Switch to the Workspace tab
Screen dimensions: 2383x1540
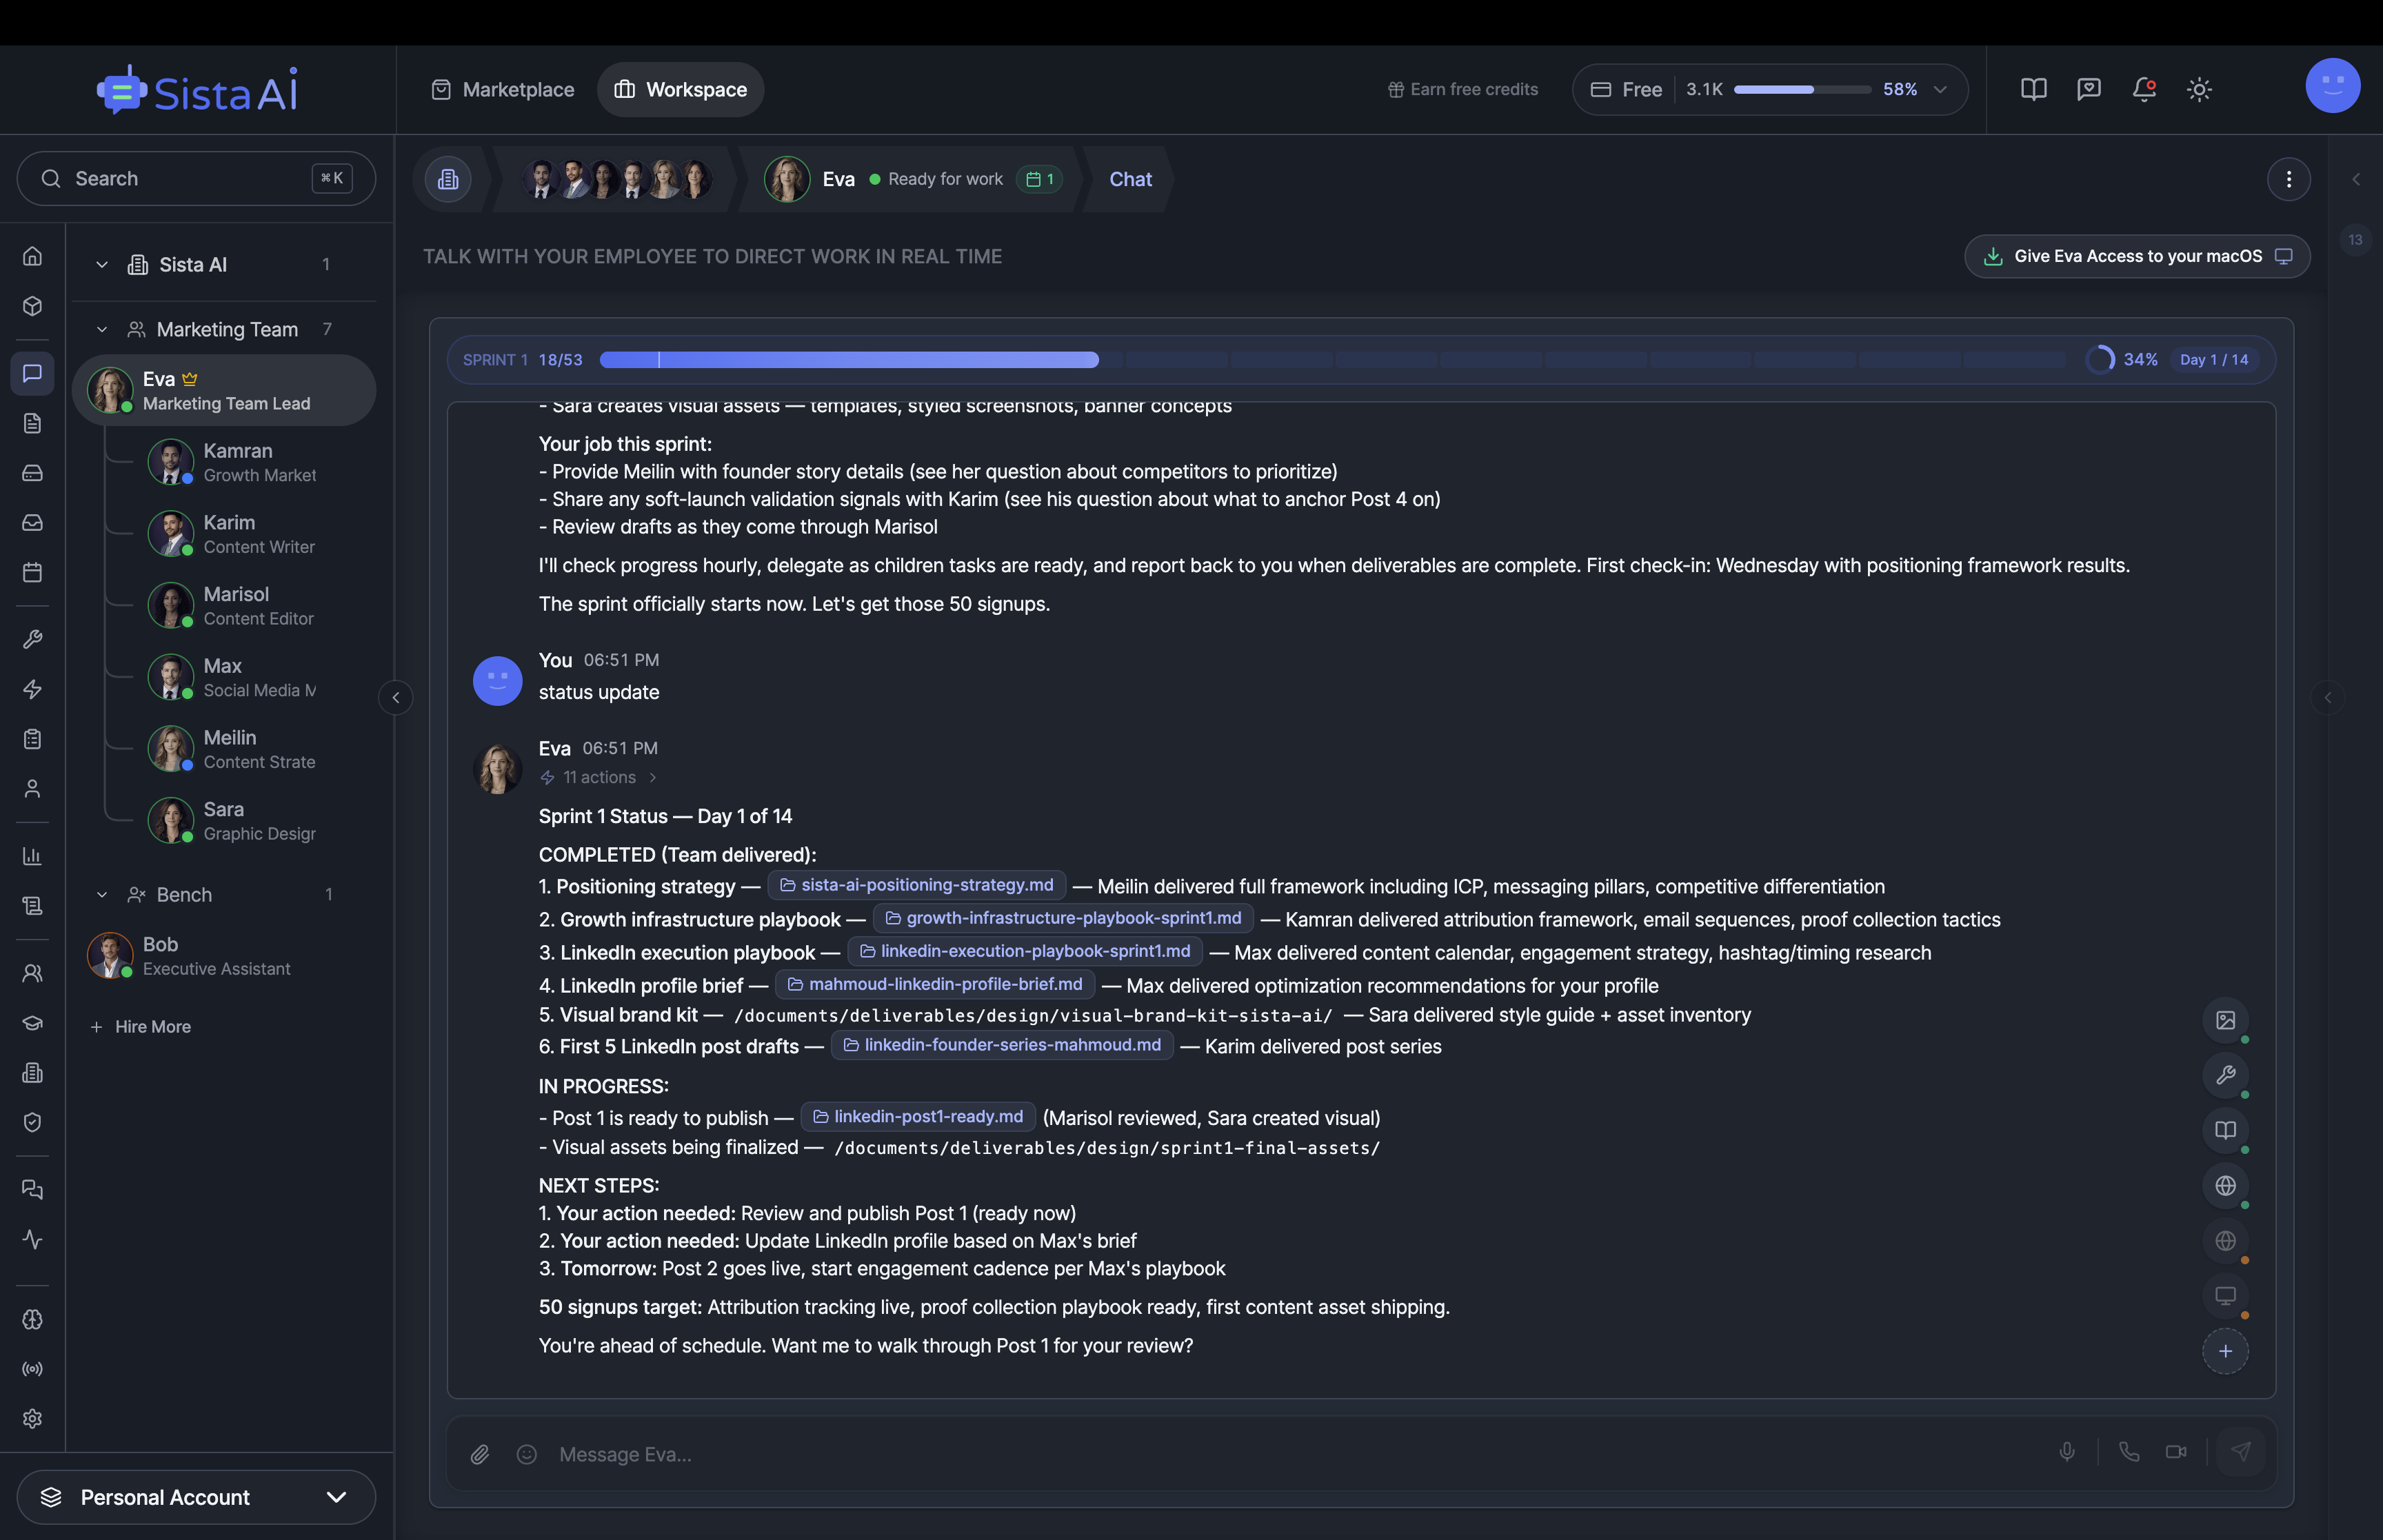pyautogui.click(x=681, y=90)
